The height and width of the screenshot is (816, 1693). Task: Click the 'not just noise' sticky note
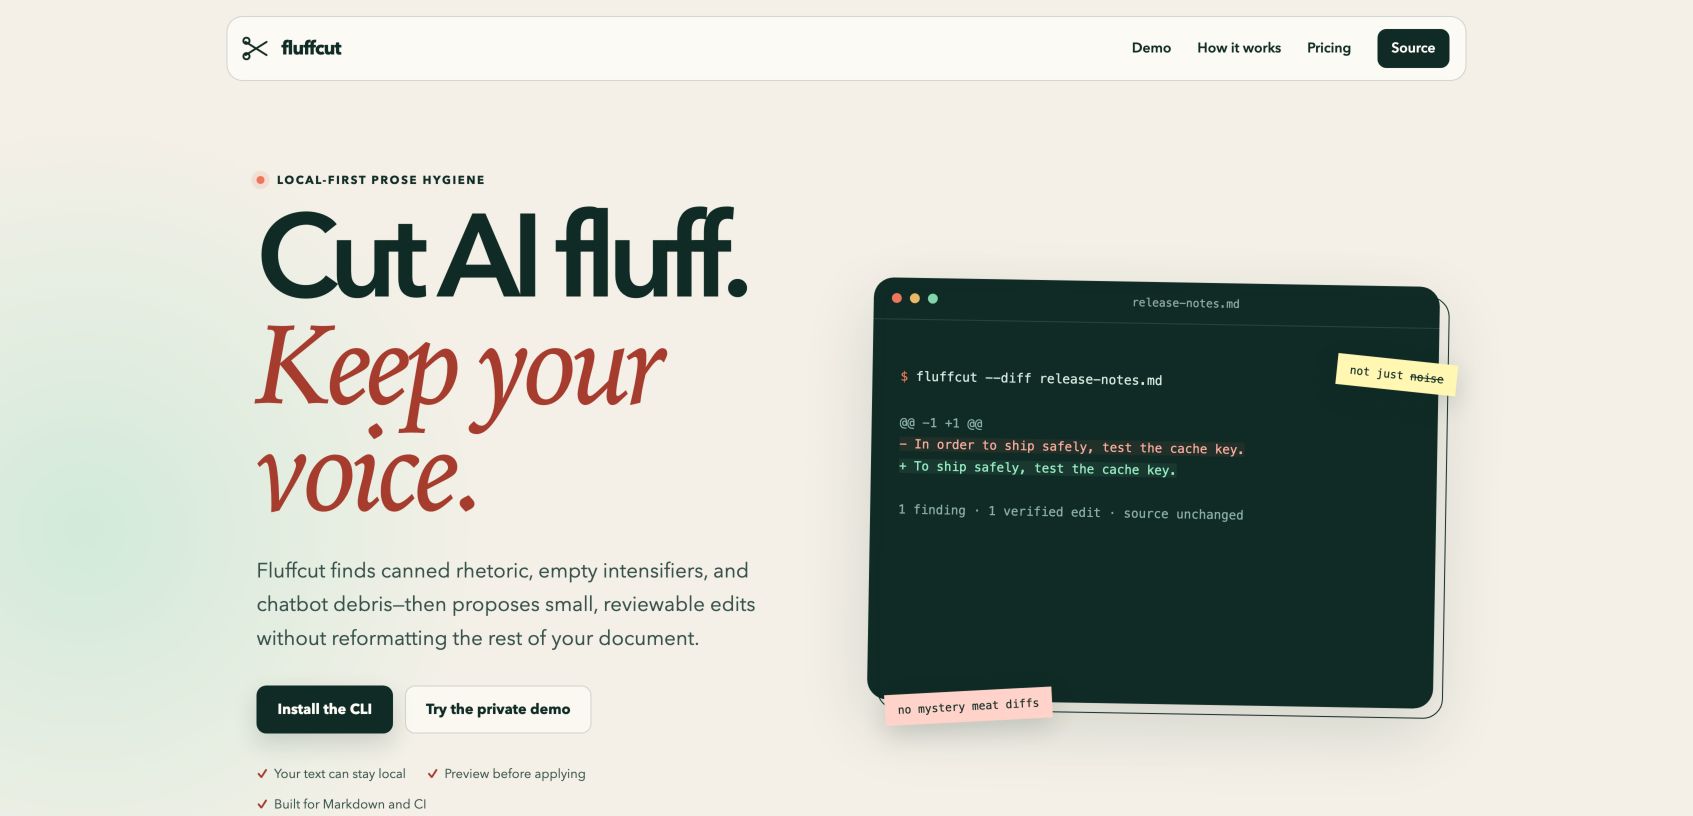(x=1396, y=374)
